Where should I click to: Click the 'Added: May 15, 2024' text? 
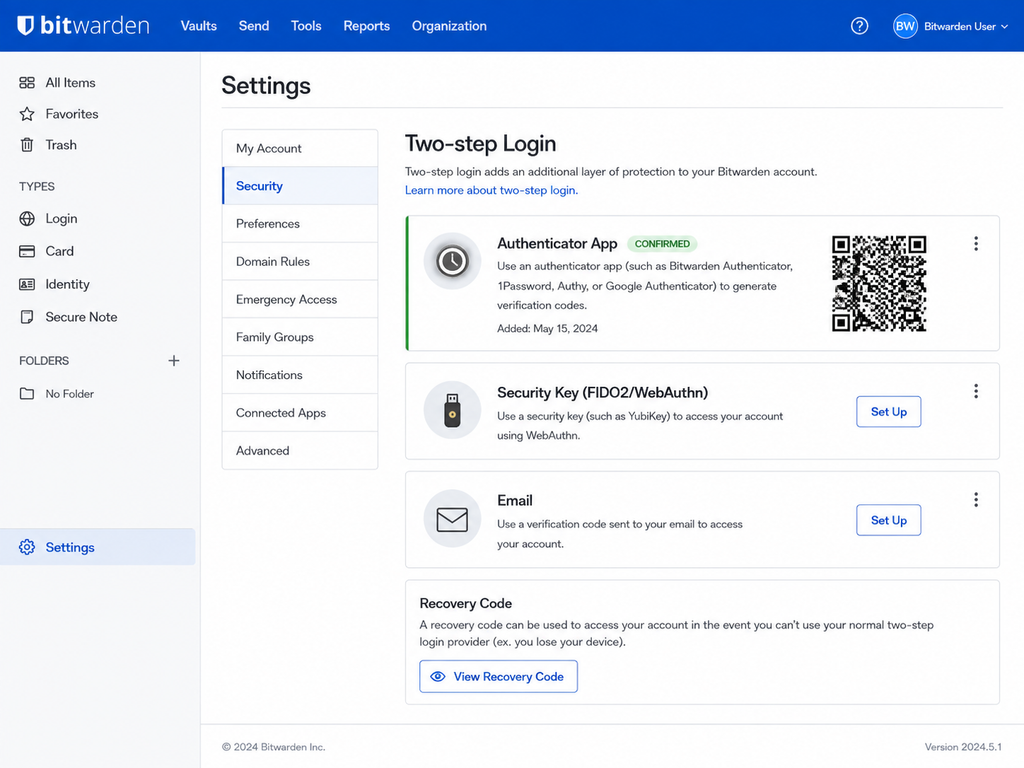[x=547, y=328]
